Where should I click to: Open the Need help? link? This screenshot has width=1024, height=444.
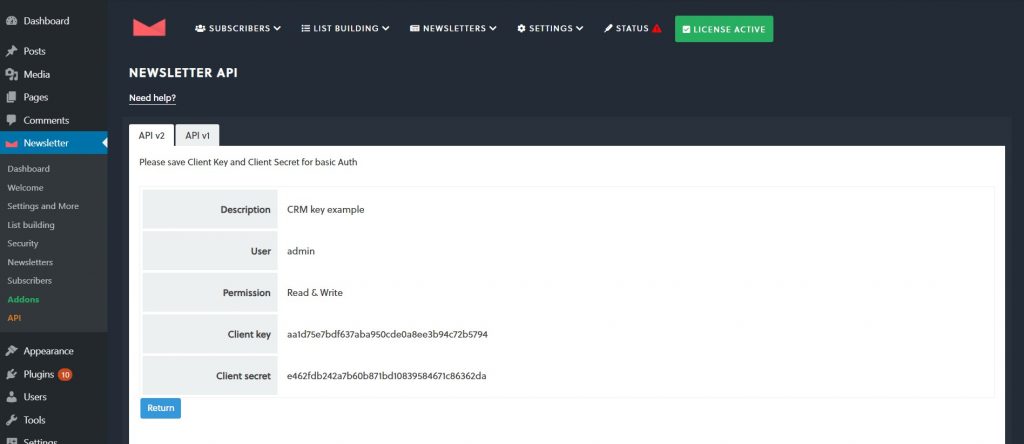(152, 98)
